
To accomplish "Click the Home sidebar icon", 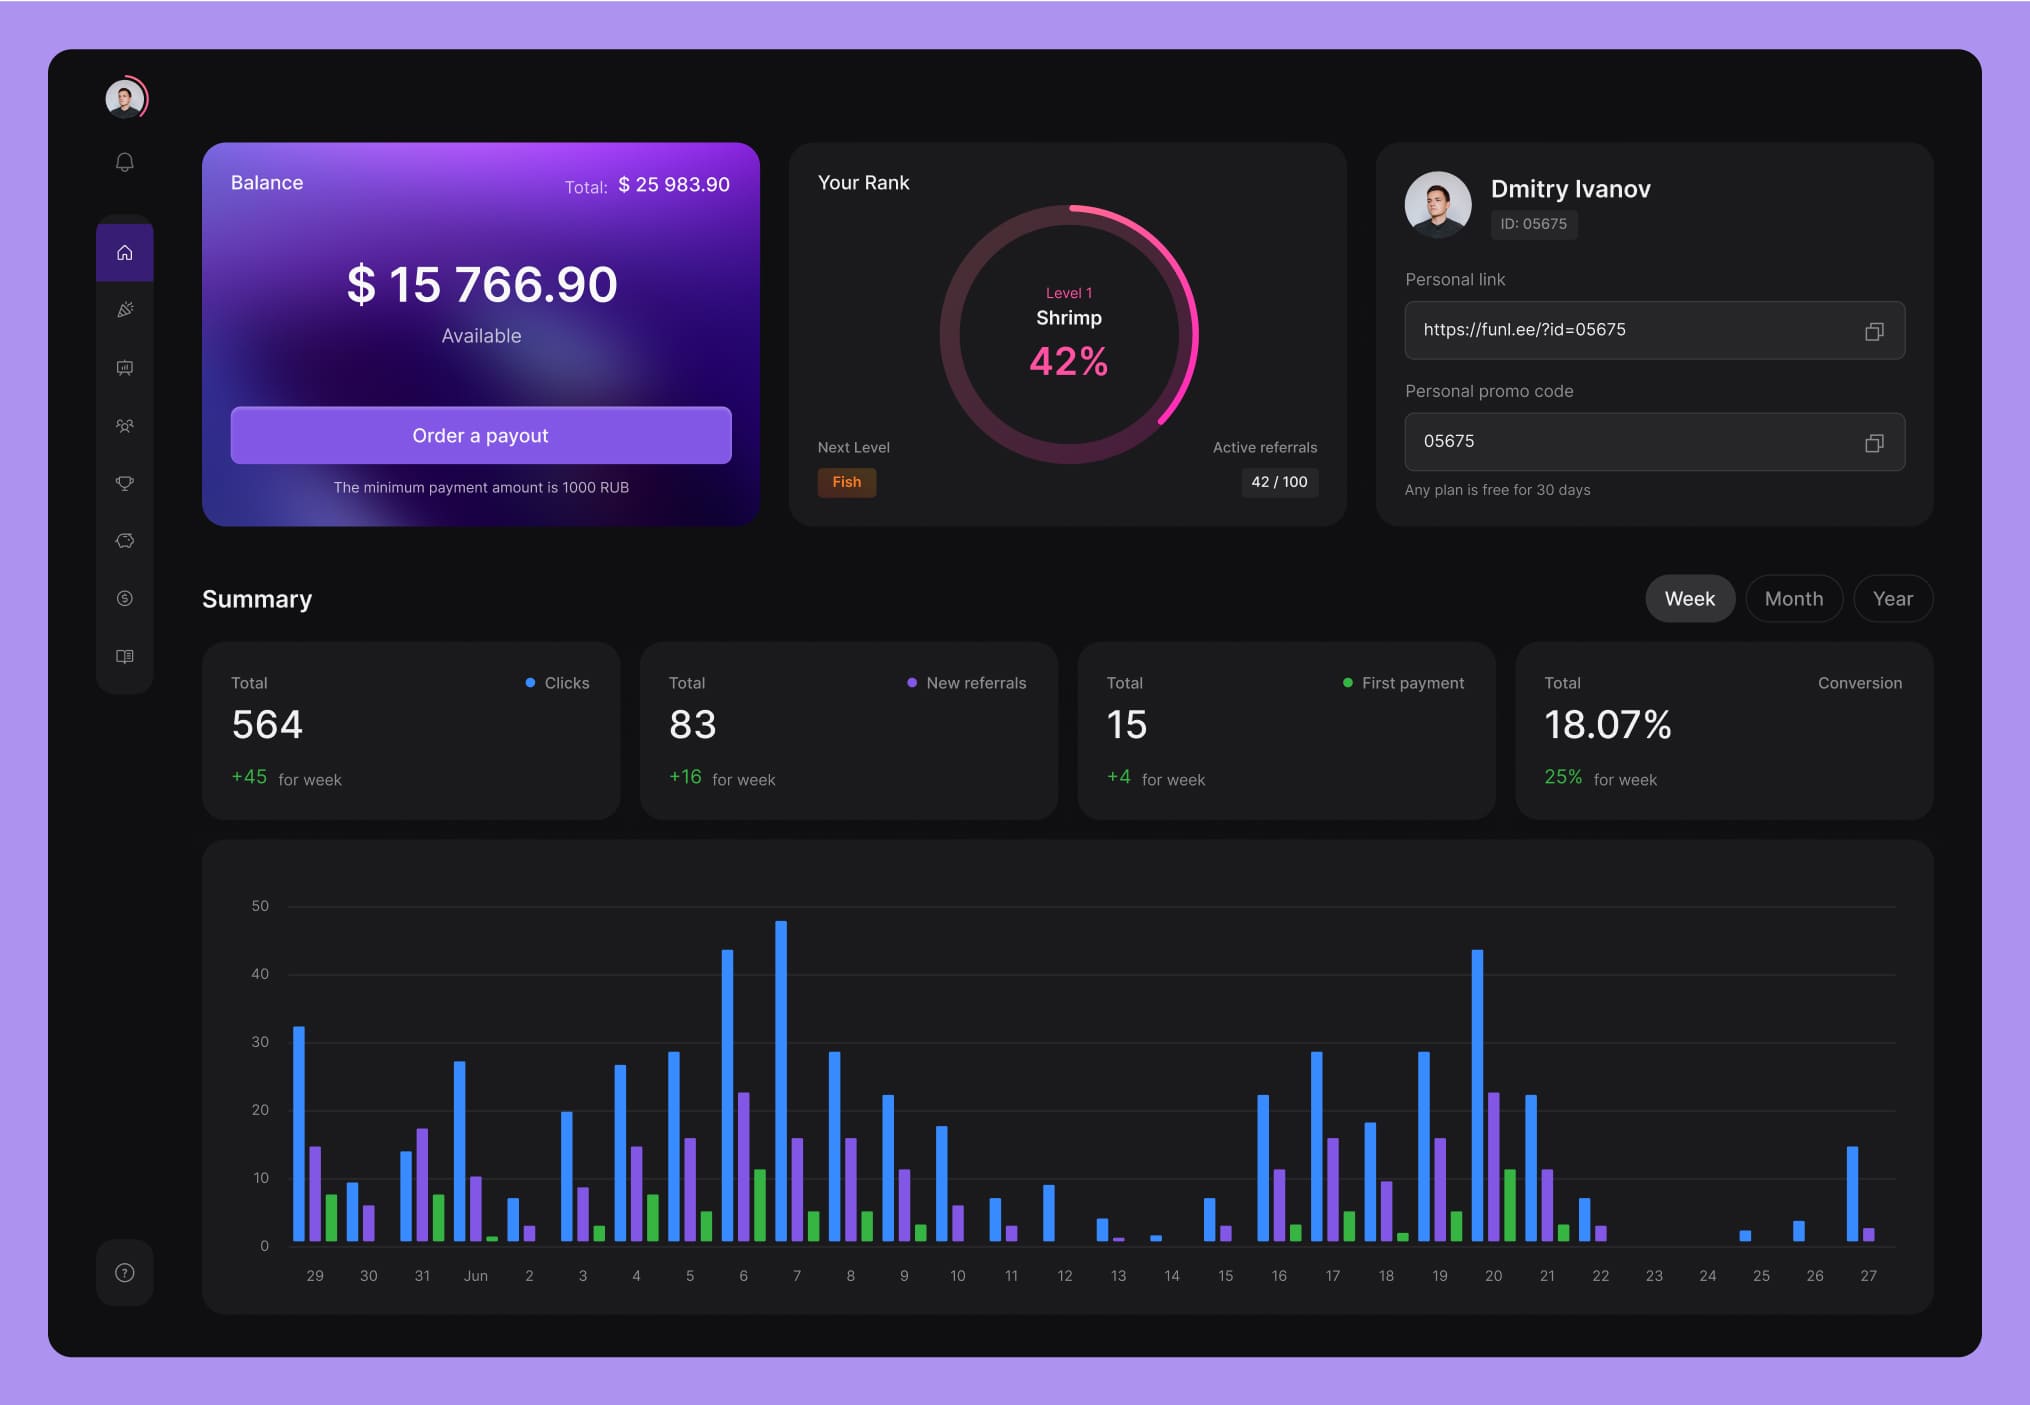I will click(x=124, y=253).
